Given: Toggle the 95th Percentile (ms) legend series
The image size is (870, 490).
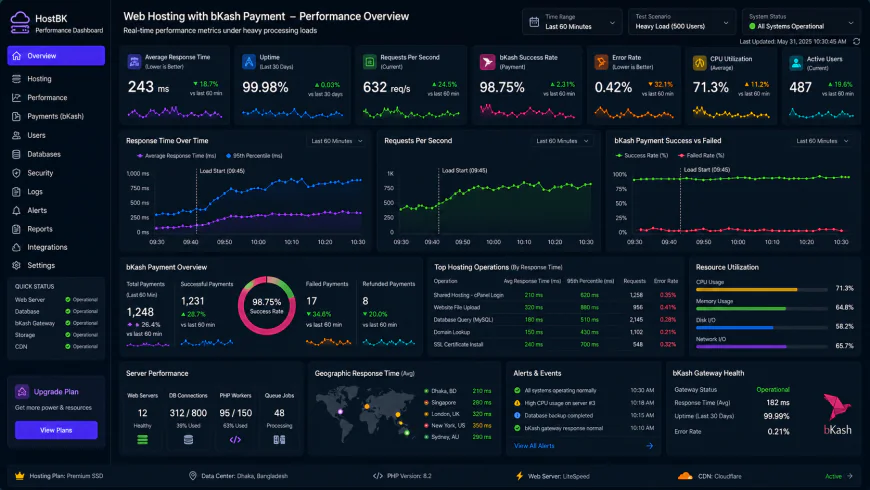Looking at the screenshot, I should click(x=253, y=156).
